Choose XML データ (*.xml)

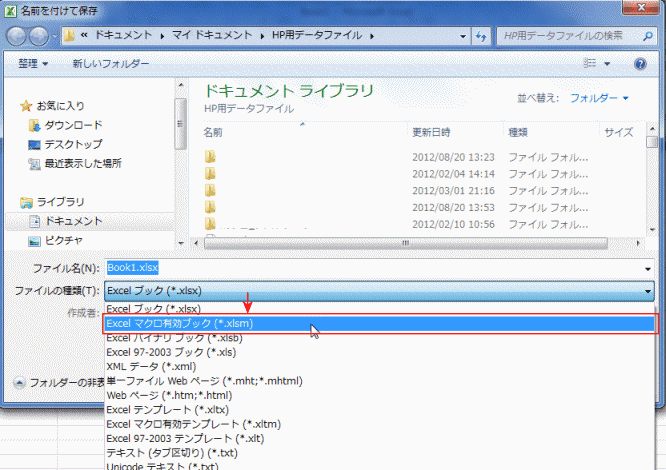(379, 367)
